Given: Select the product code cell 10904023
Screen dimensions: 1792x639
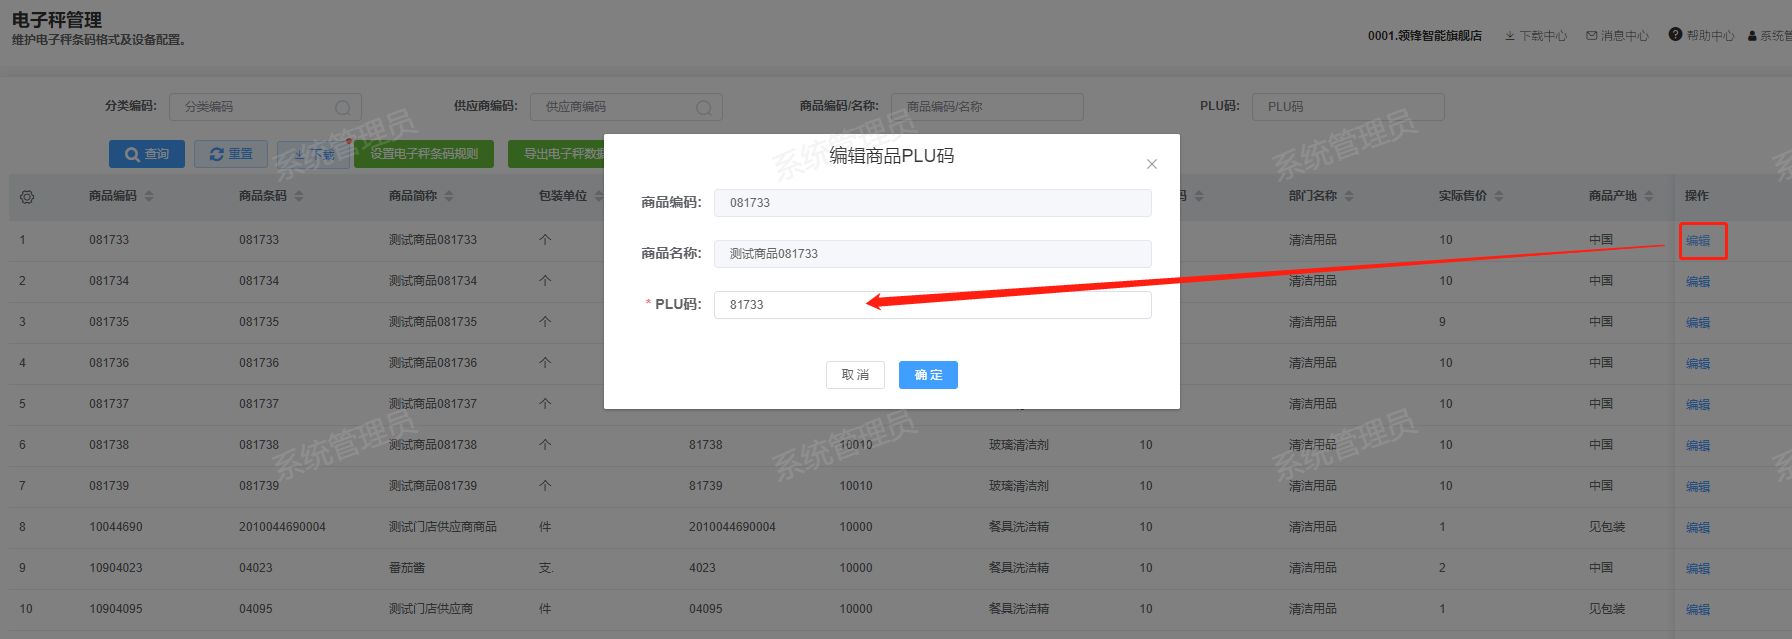Looking at the screenshot, I should 116,568.
